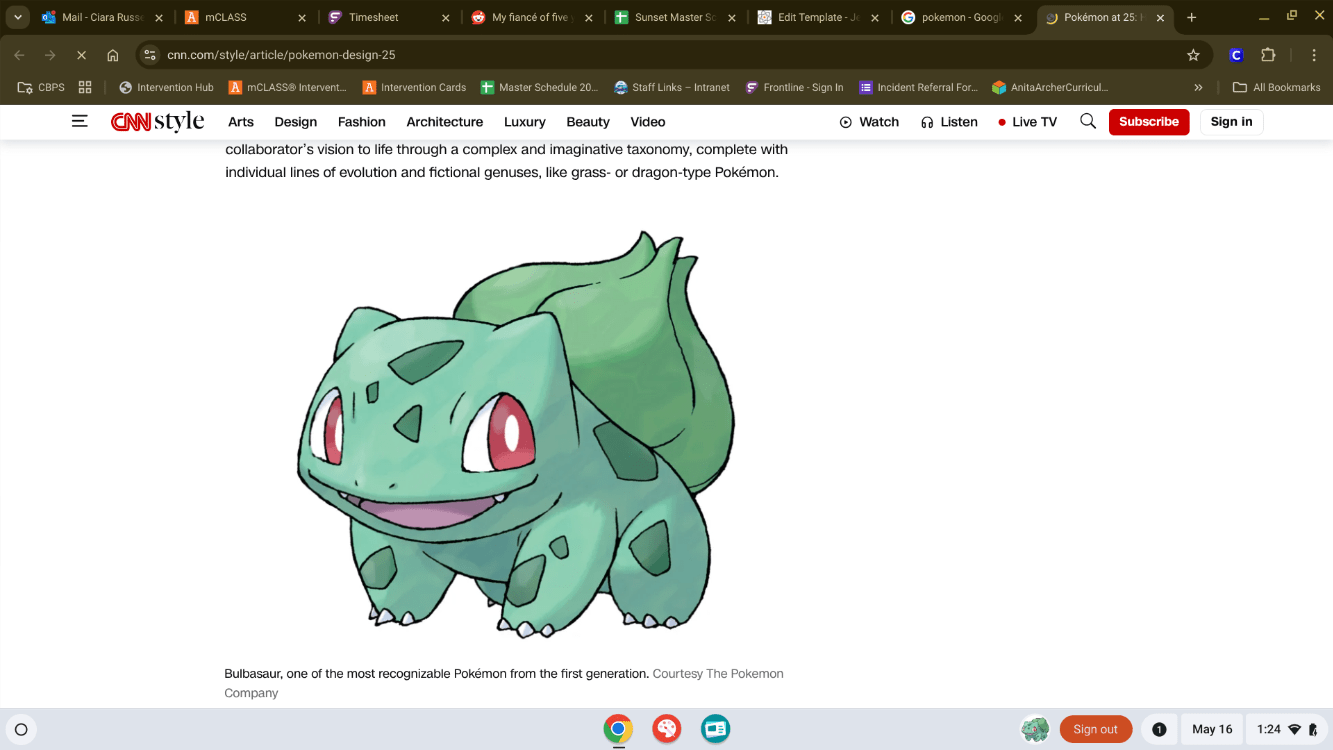
Task: Open the Architecture section
Action: point(445,122)
